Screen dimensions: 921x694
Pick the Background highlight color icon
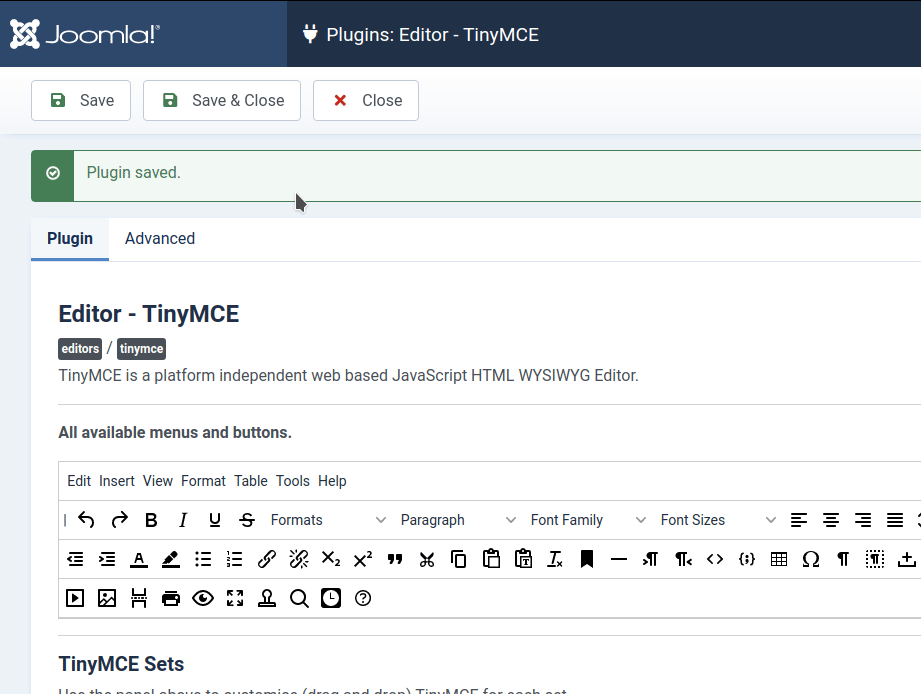pyautogui.click(x=171, y=560)
